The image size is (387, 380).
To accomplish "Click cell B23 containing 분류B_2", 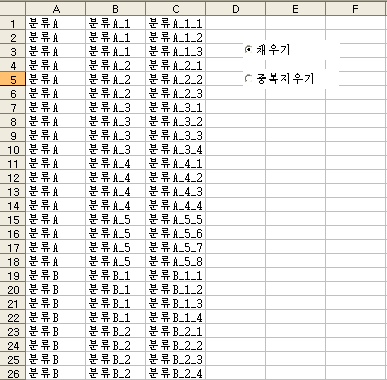I will pos(116,331).
